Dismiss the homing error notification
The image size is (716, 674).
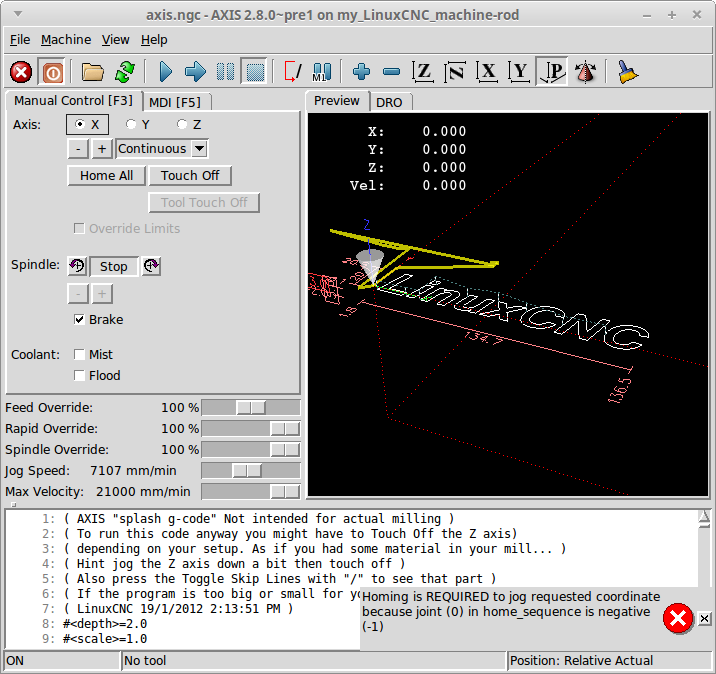(x=704, y=619)
